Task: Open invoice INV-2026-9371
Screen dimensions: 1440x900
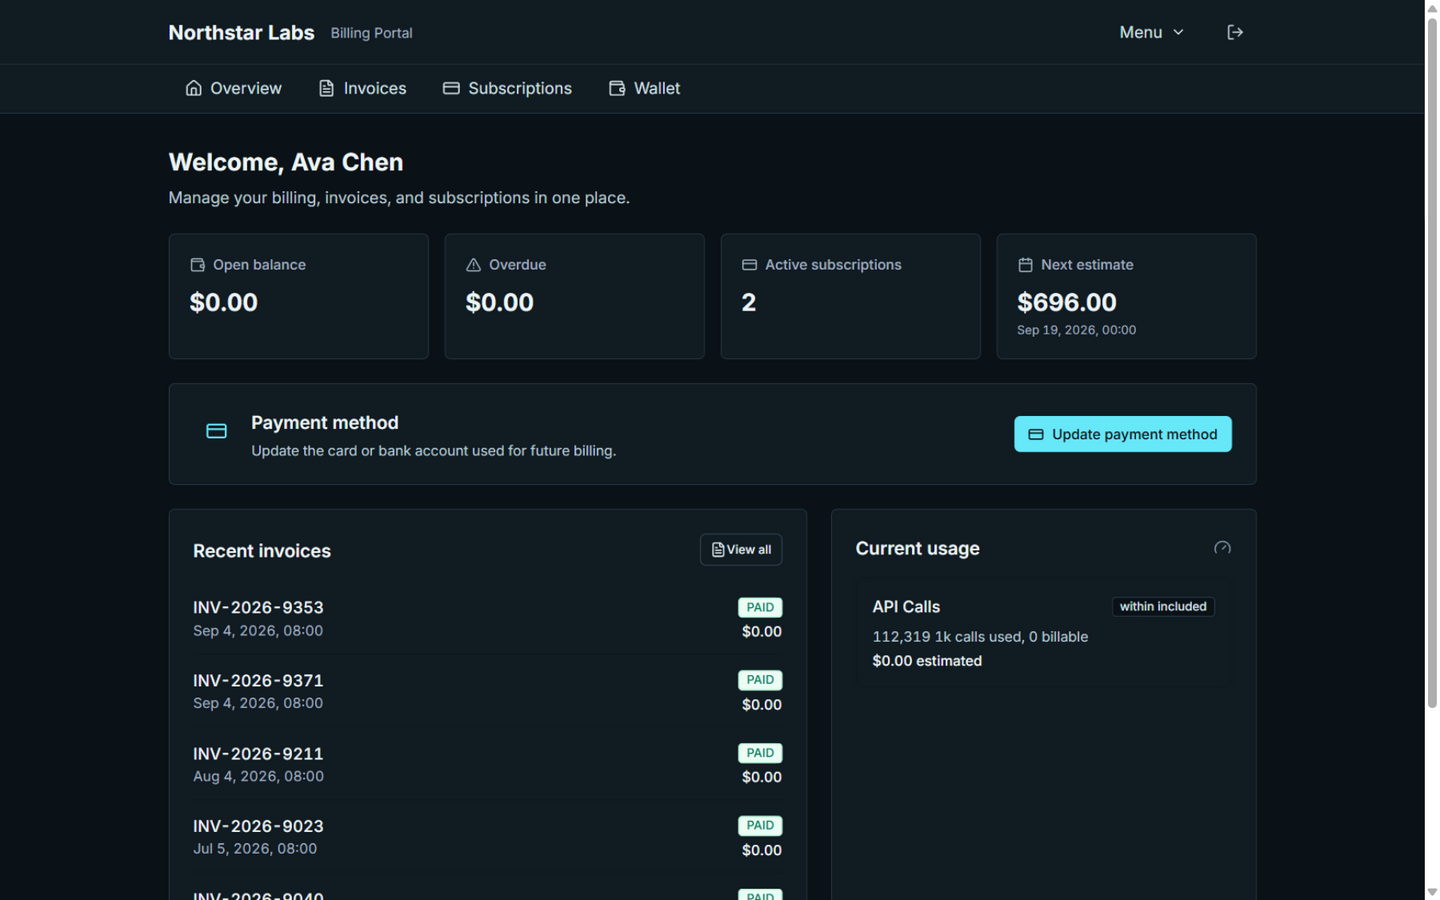Action: coord(487,692)
